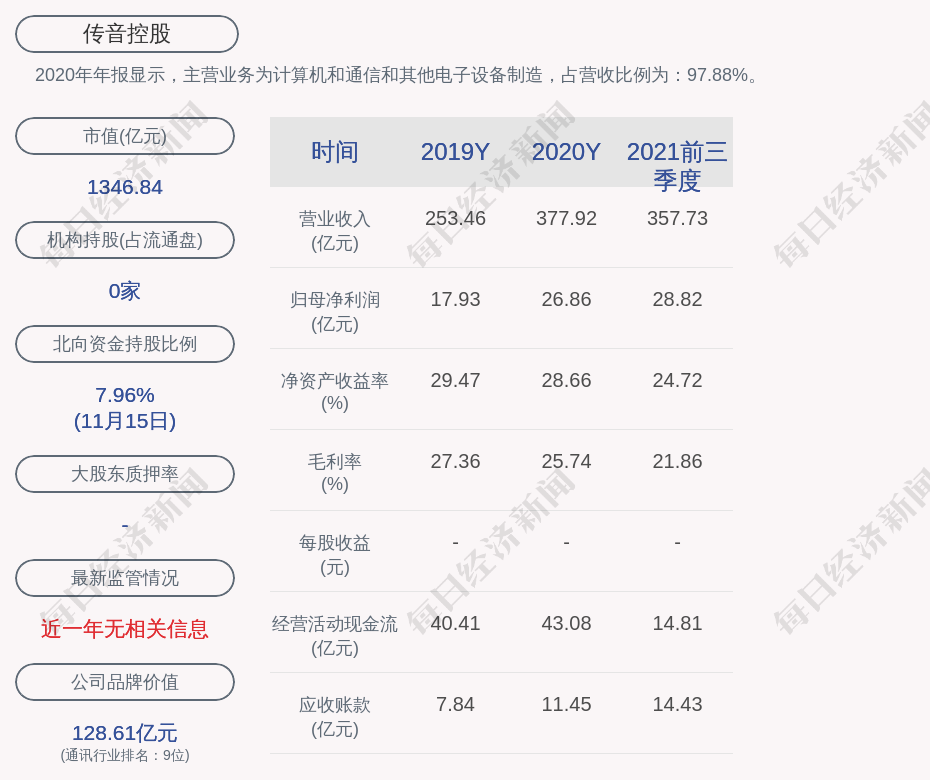Viewport: 930px width, 780px height.
Task: Click the 大股东质押率 label pill
Action: (125, 474)
